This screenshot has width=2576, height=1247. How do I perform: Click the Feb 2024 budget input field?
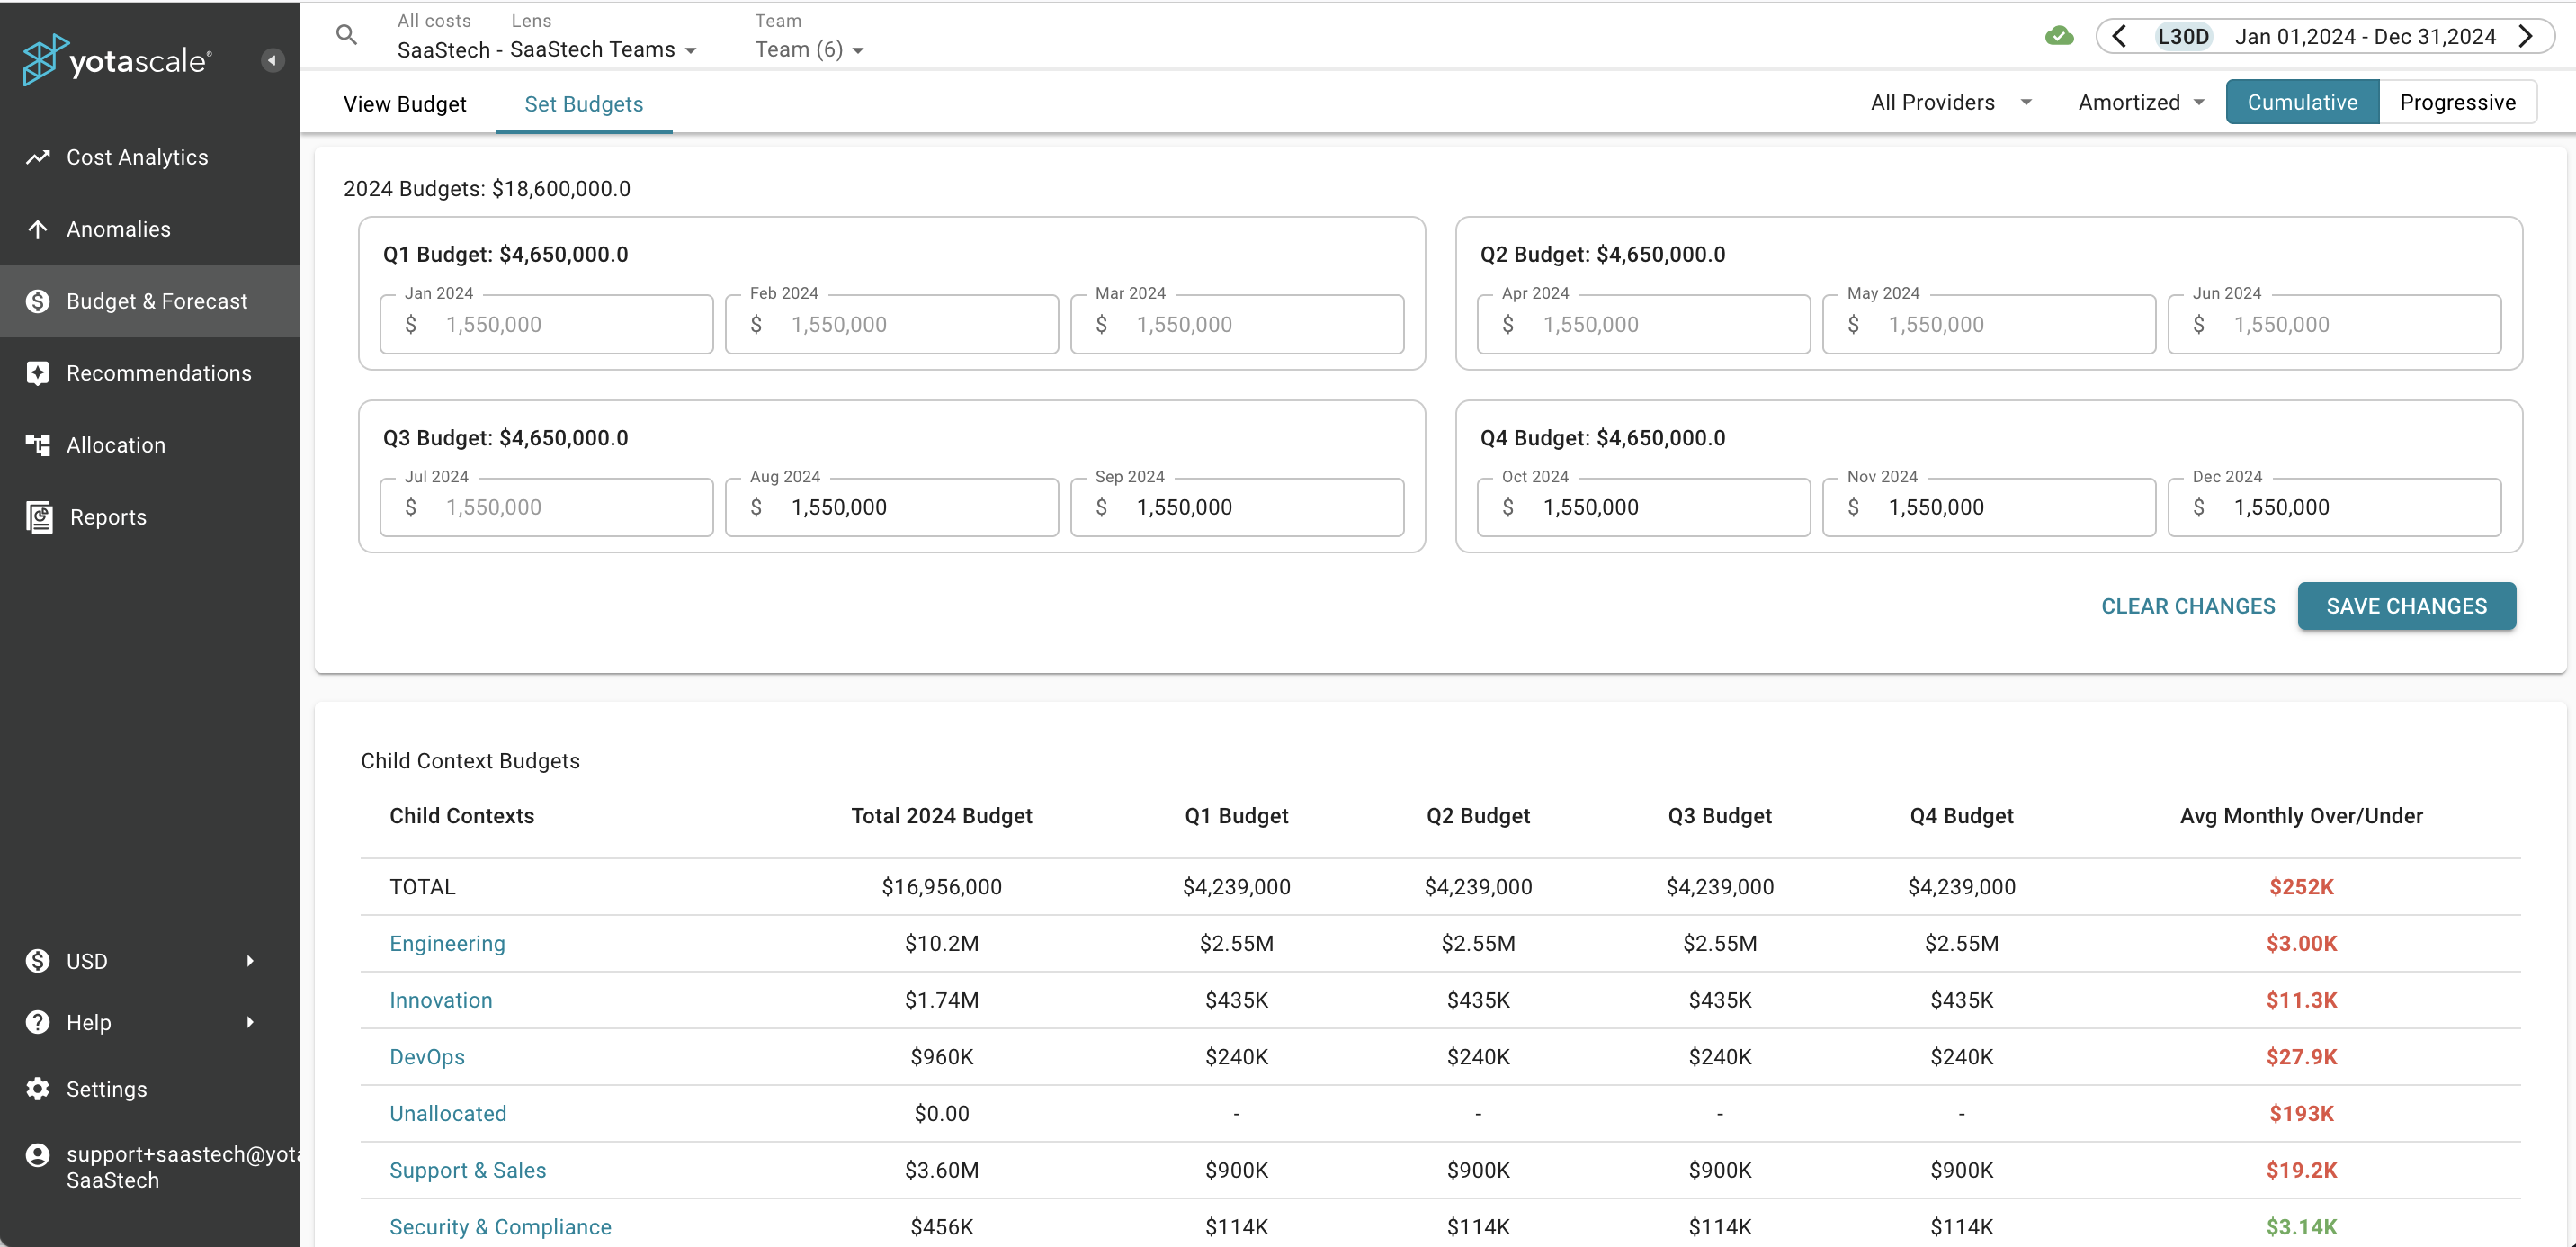coord(891,324)
